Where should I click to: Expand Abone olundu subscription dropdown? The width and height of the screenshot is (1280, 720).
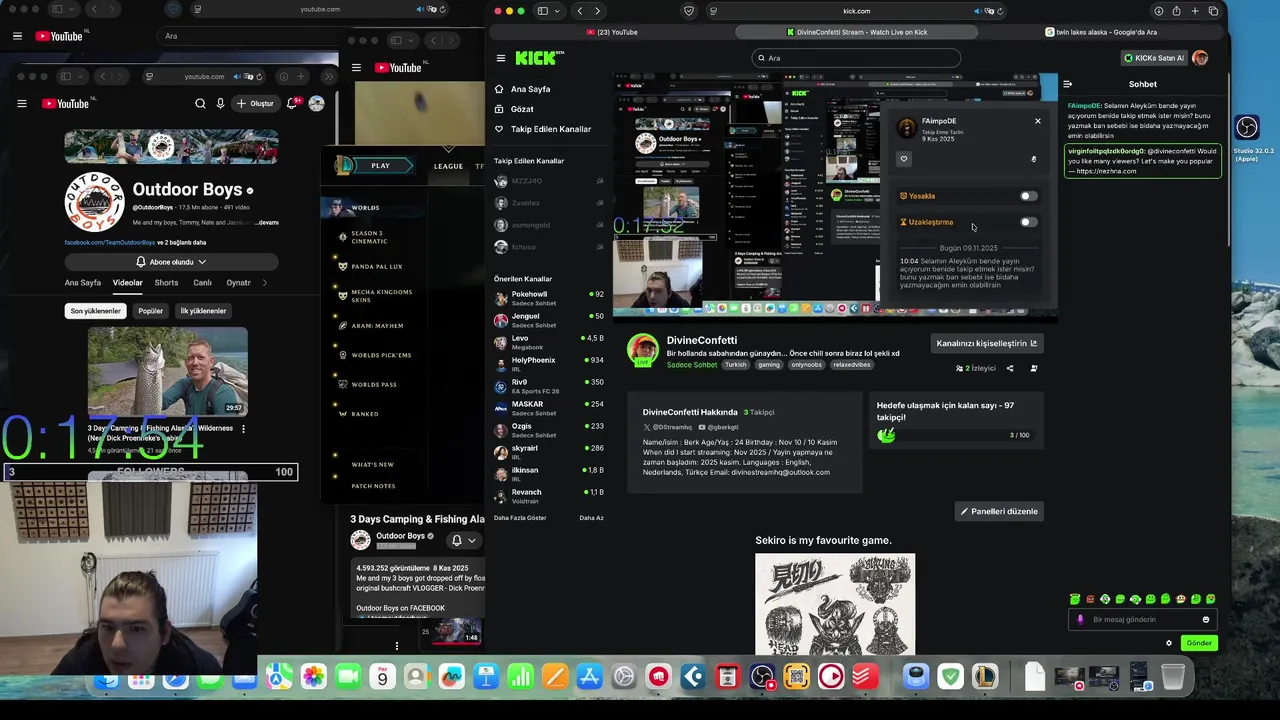(171, 262)
